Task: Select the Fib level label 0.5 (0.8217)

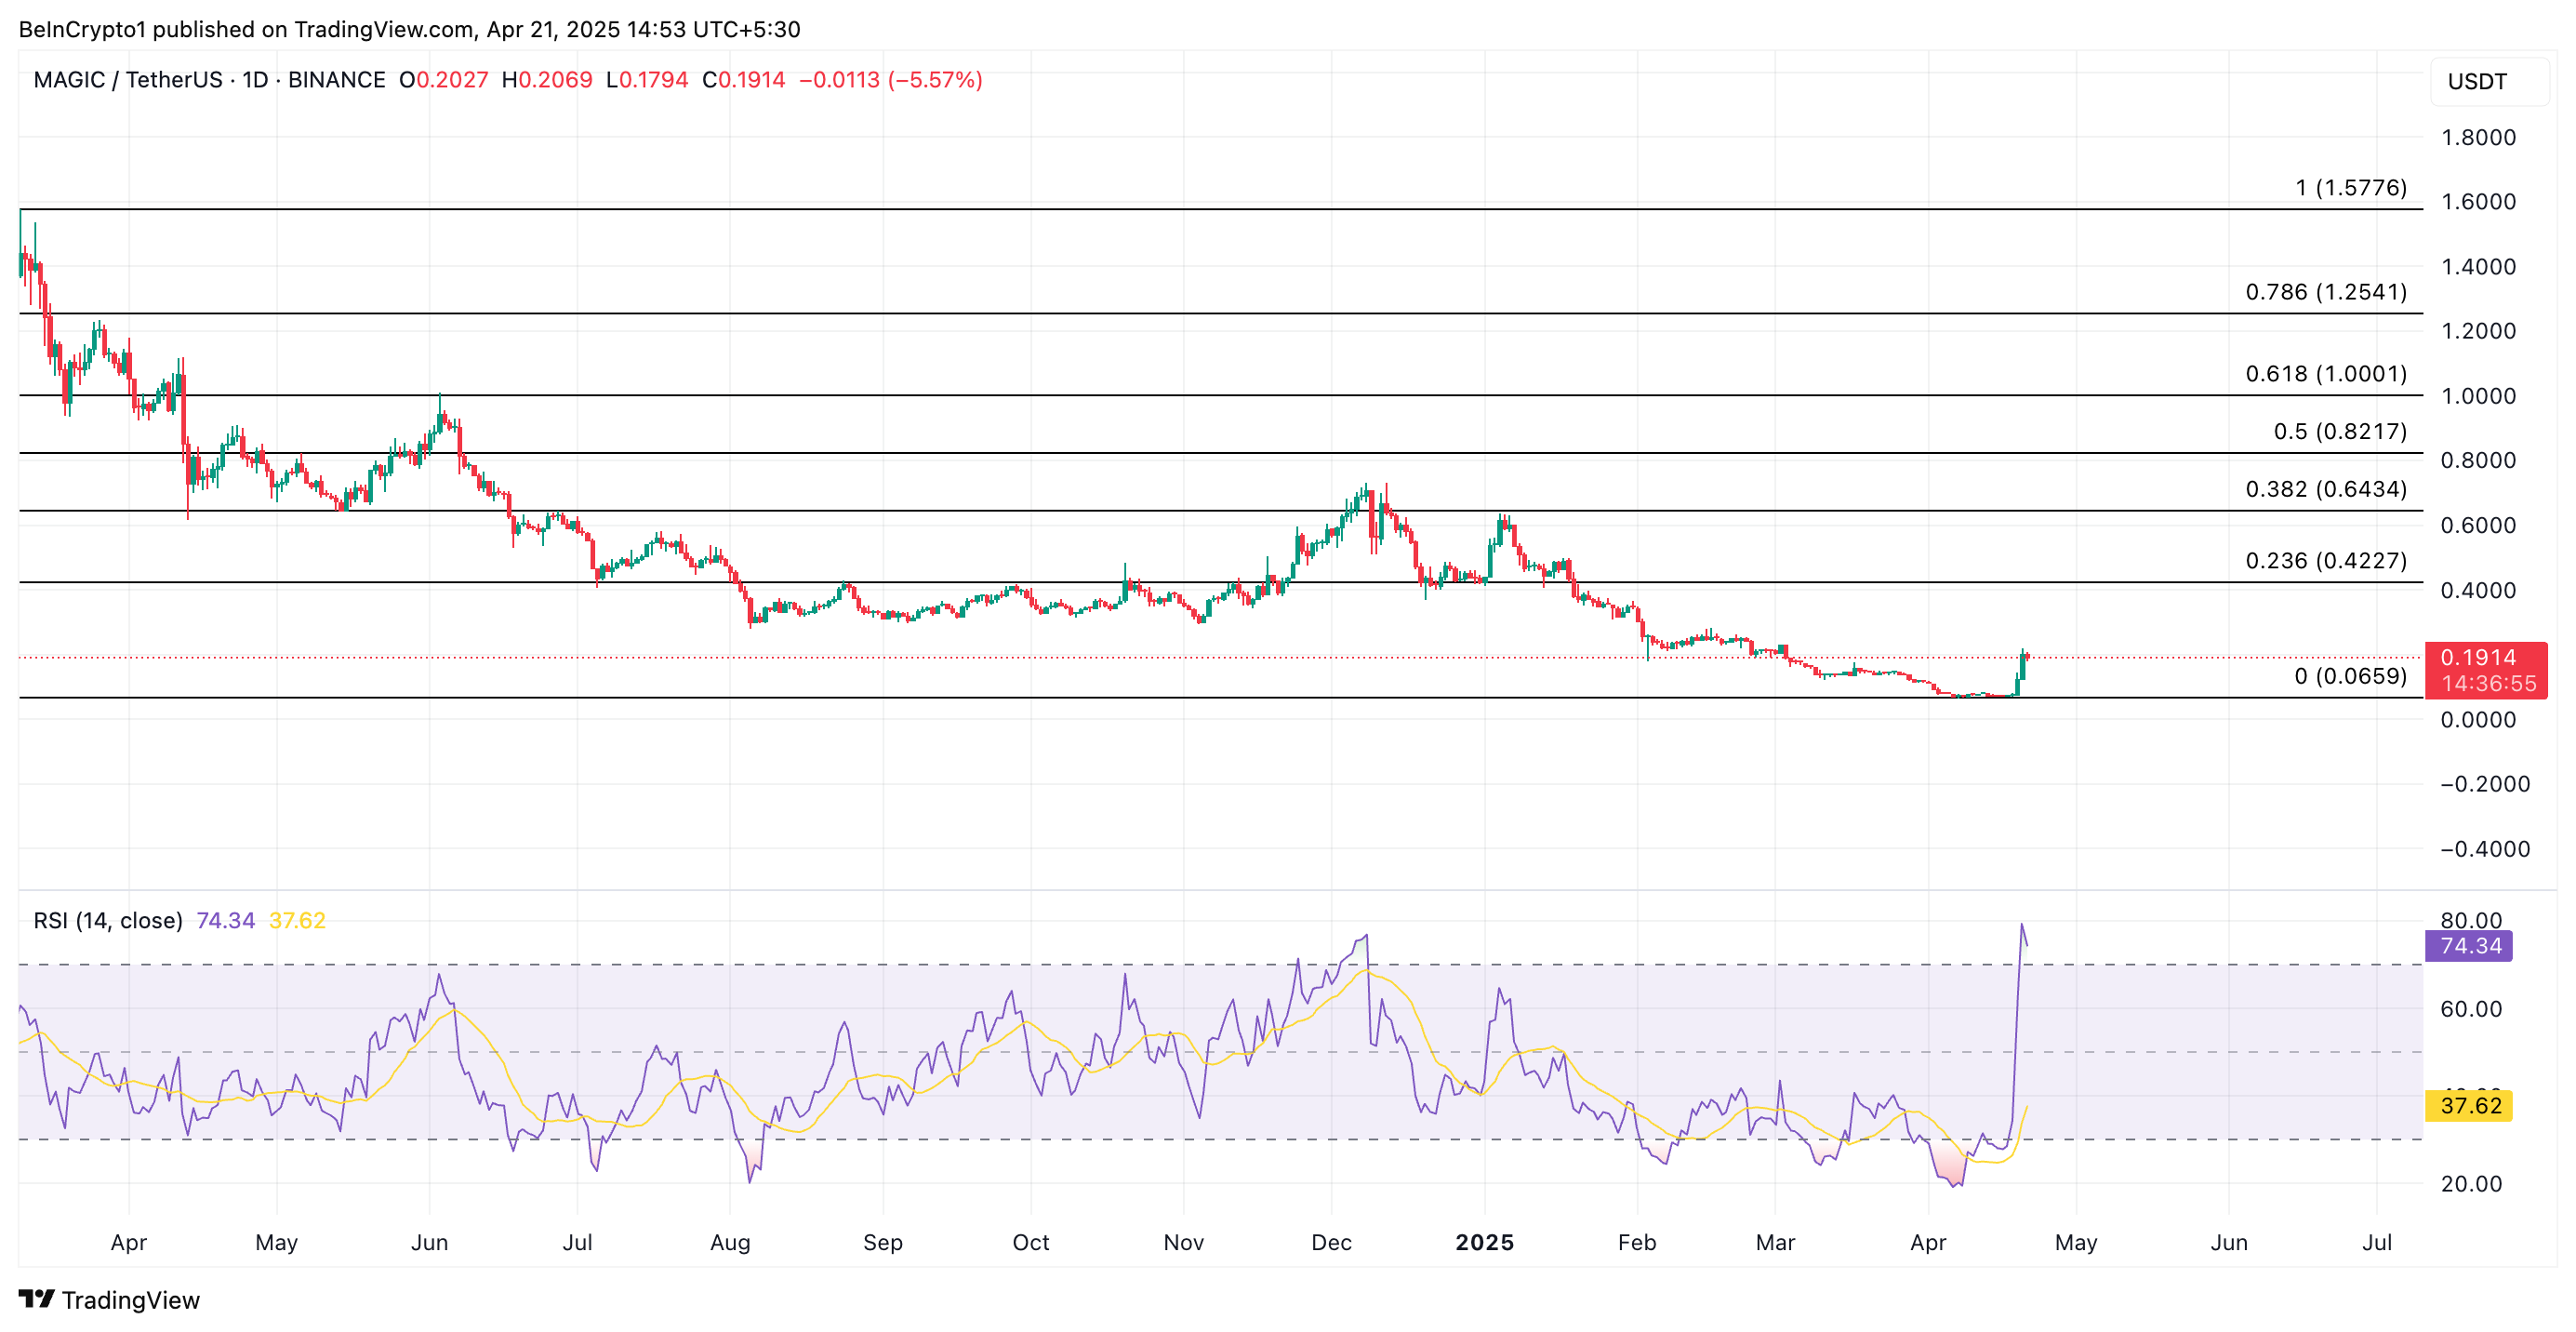Action: click(2340, 431)
